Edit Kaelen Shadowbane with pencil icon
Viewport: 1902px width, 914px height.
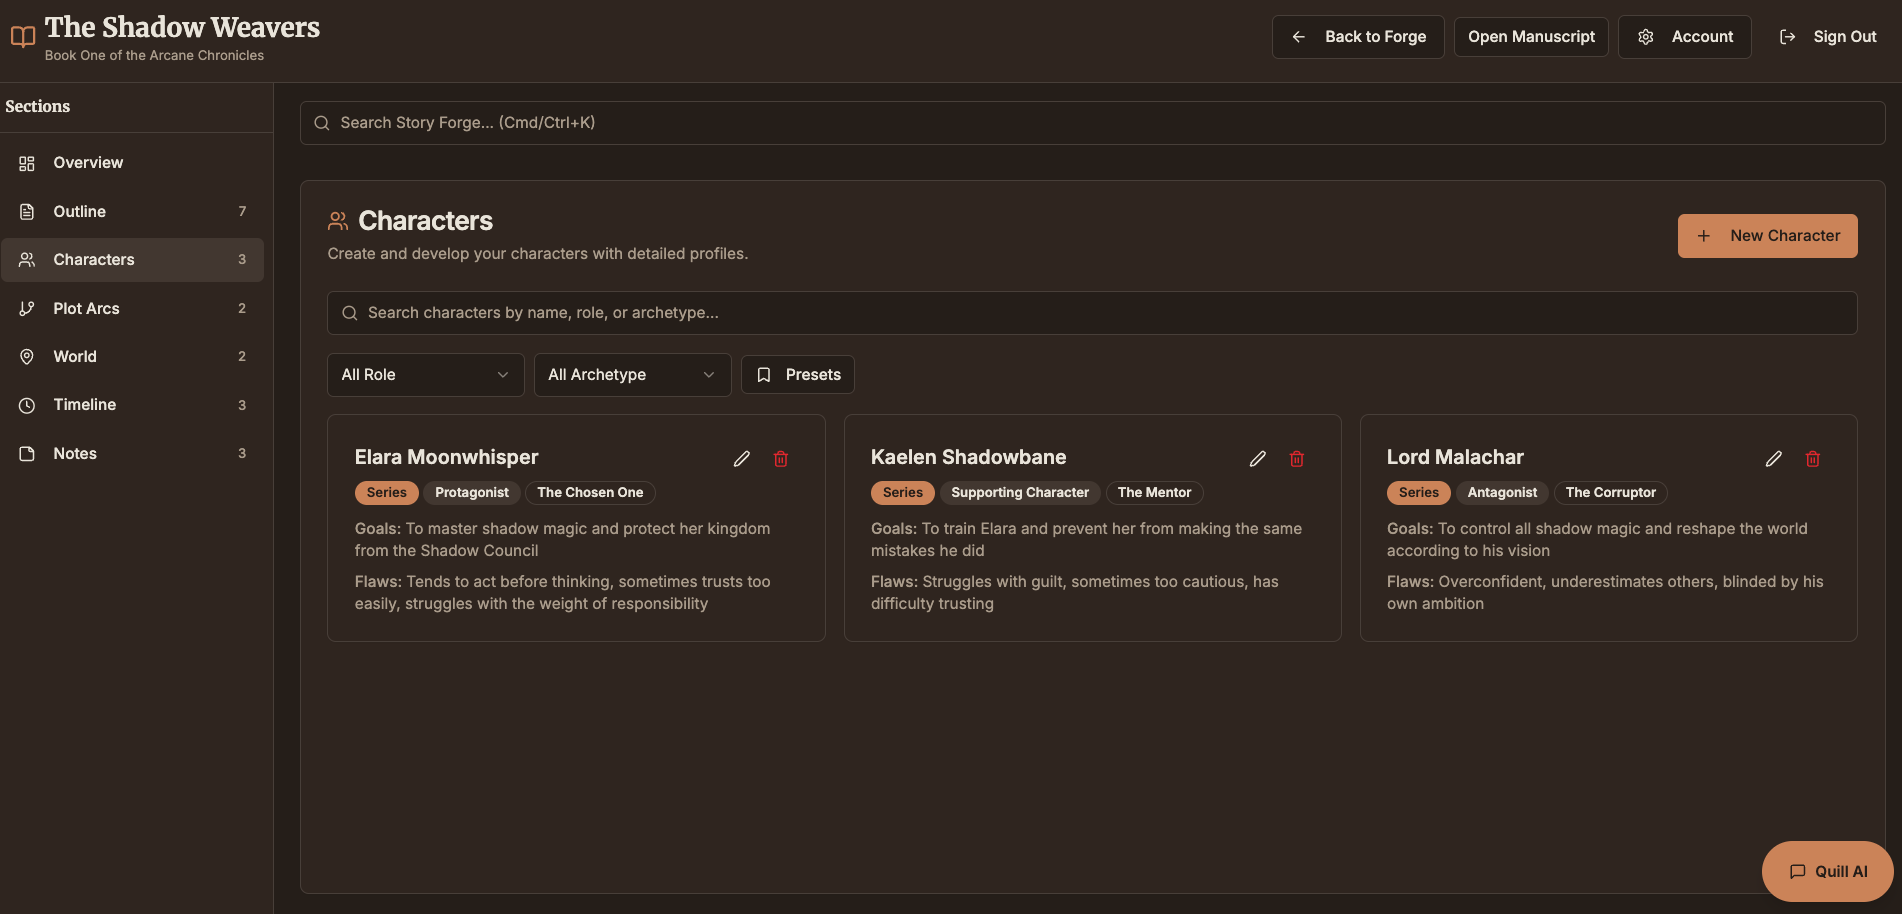1258,459
